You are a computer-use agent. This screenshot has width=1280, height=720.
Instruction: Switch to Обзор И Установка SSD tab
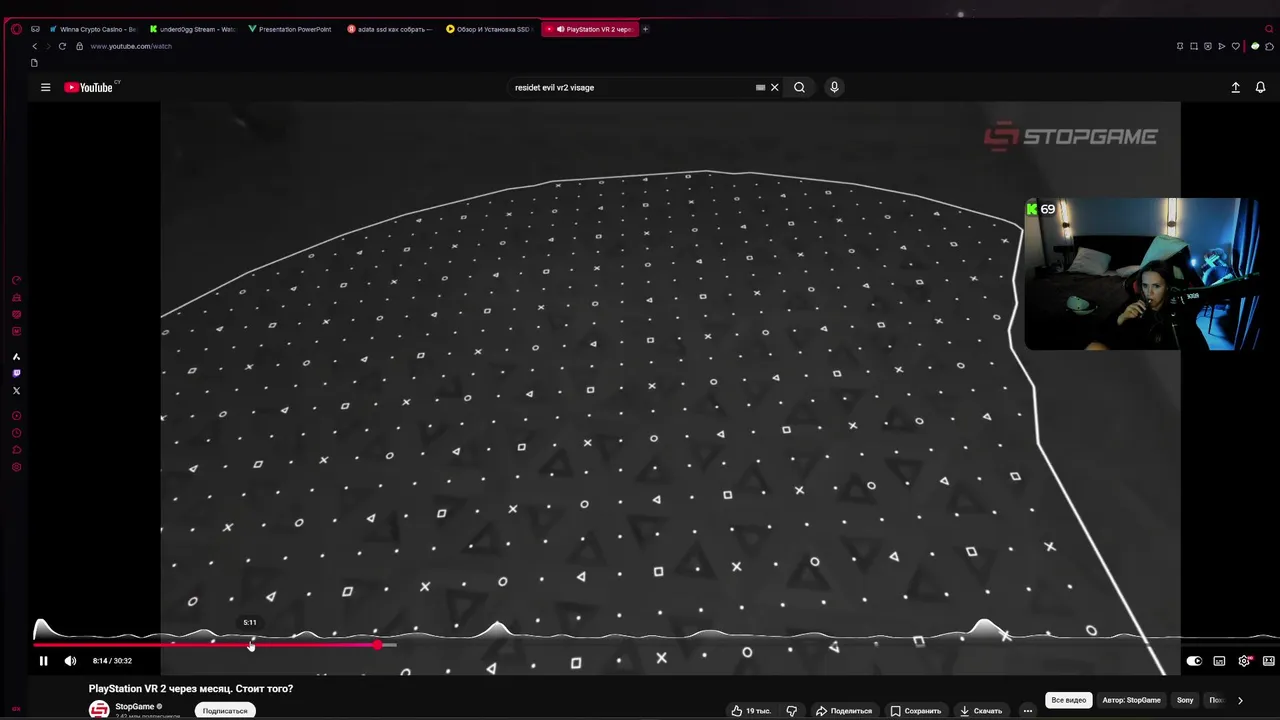(x=488, y=29)
